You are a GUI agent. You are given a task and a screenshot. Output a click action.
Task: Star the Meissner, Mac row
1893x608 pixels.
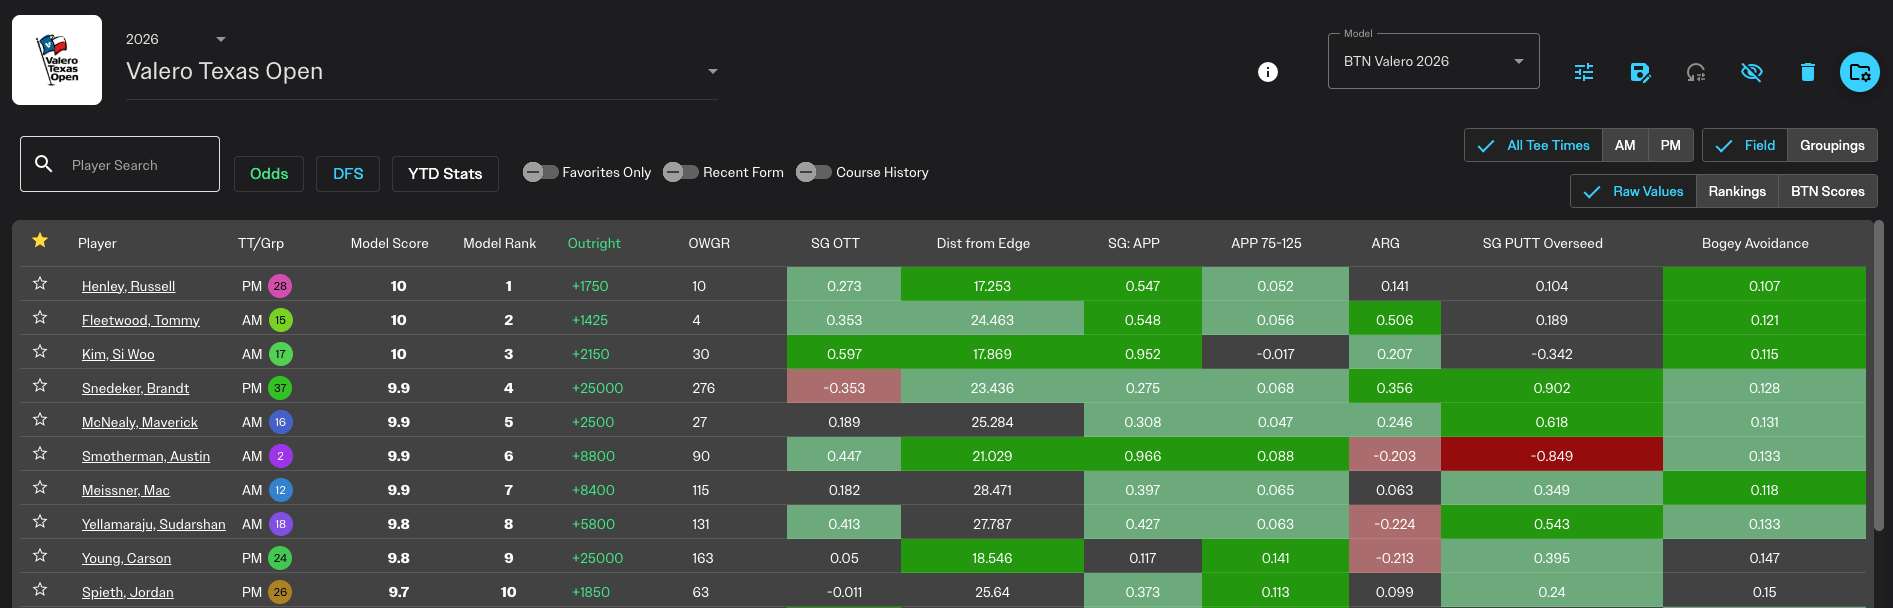coord(40,488)
